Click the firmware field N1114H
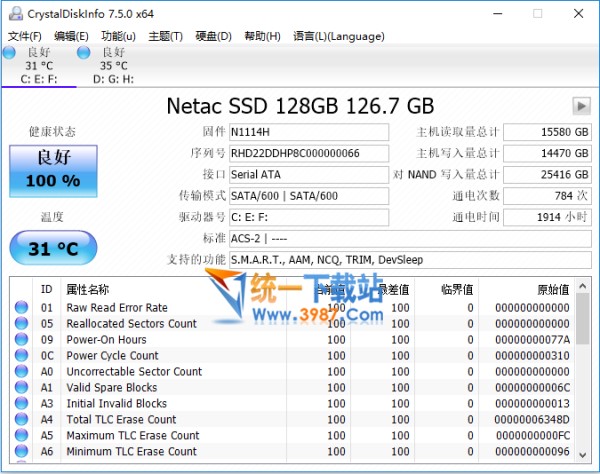600x474 pixels. [309, 132]
